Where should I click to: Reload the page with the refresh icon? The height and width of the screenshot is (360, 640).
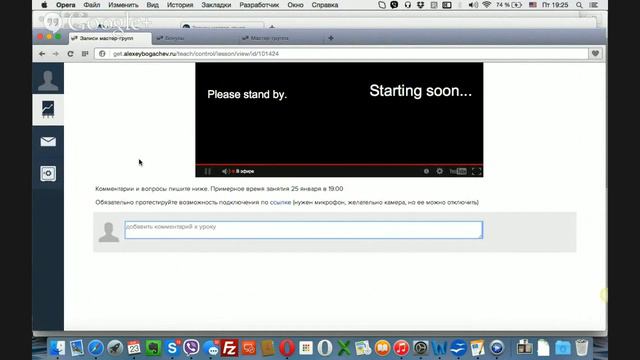[x=70, y=54]
